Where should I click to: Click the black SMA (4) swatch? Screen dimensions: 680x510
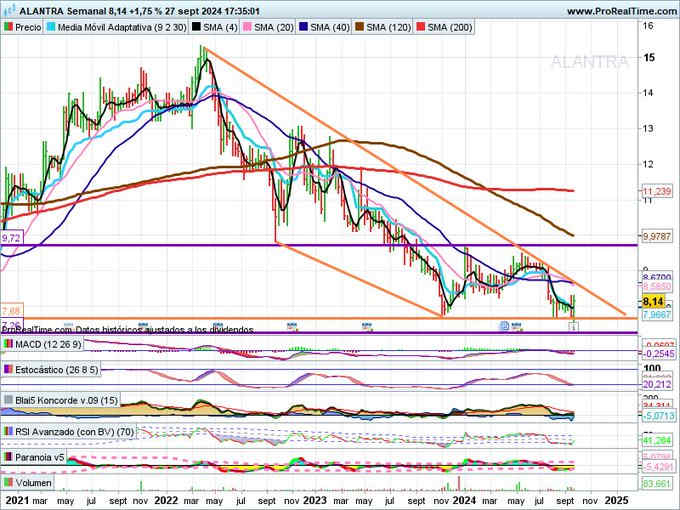click(196, 27)
